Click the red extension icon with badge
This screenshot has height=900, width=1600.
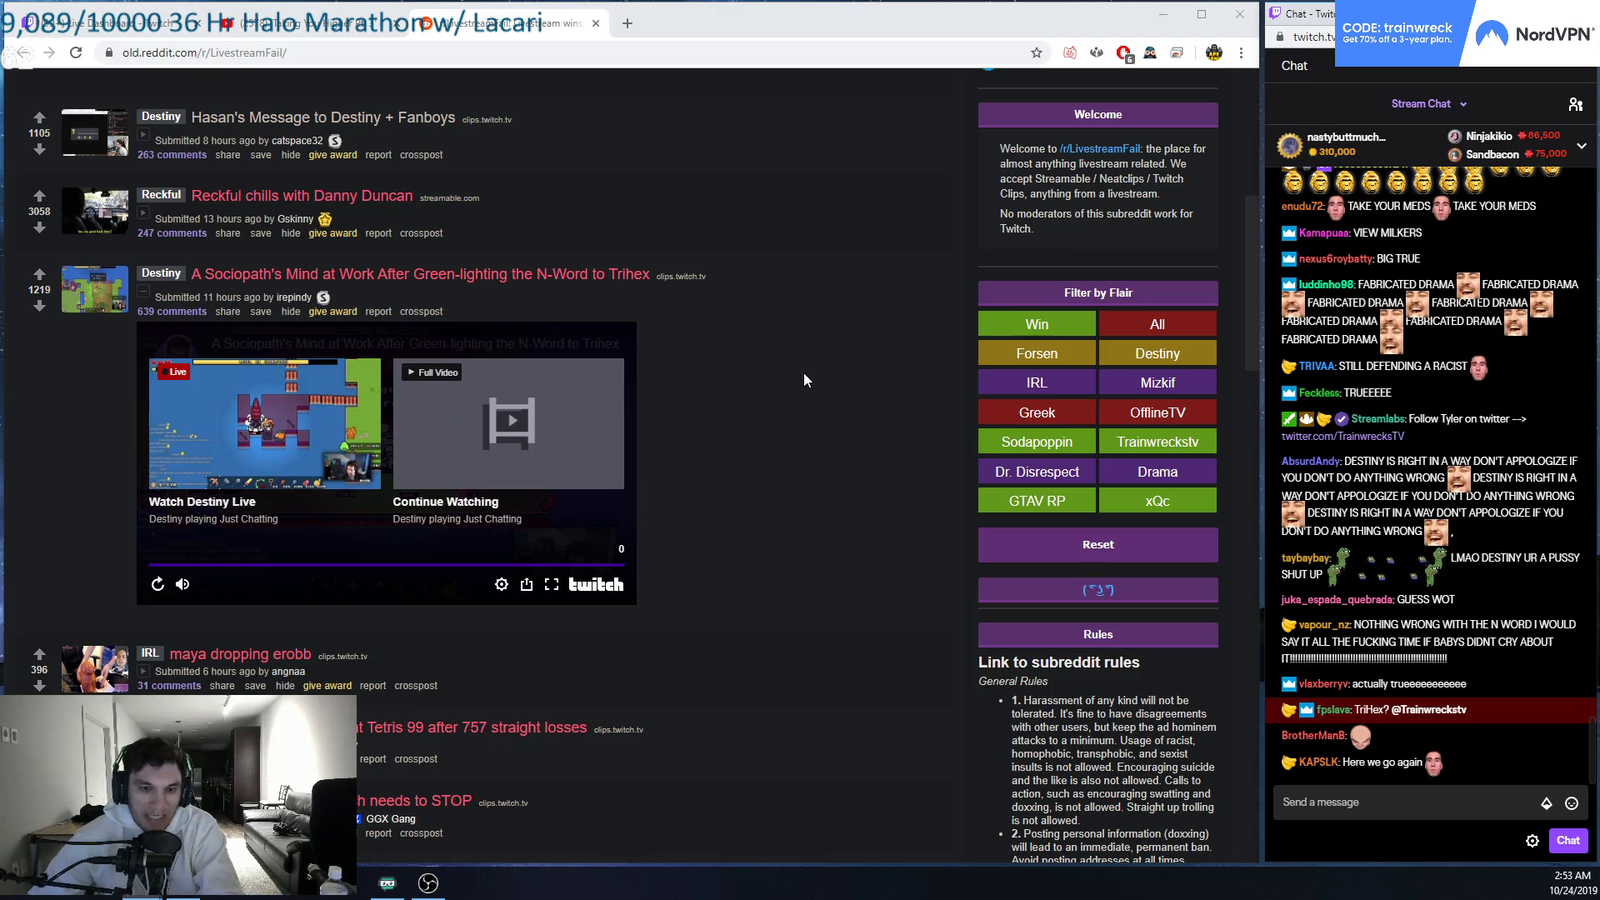pos(1124,53)
